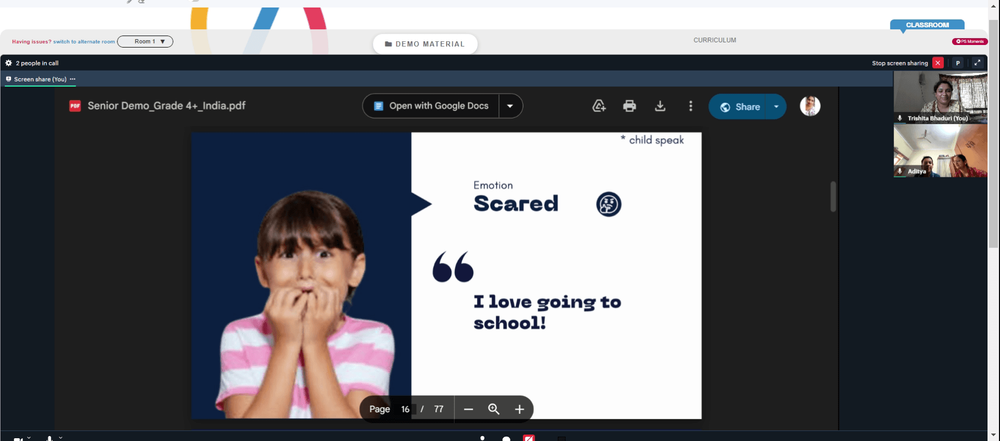The image size is (1000, 441).
Task: Toggle fullscreen expand icon in call header
Action: point(978,63)
